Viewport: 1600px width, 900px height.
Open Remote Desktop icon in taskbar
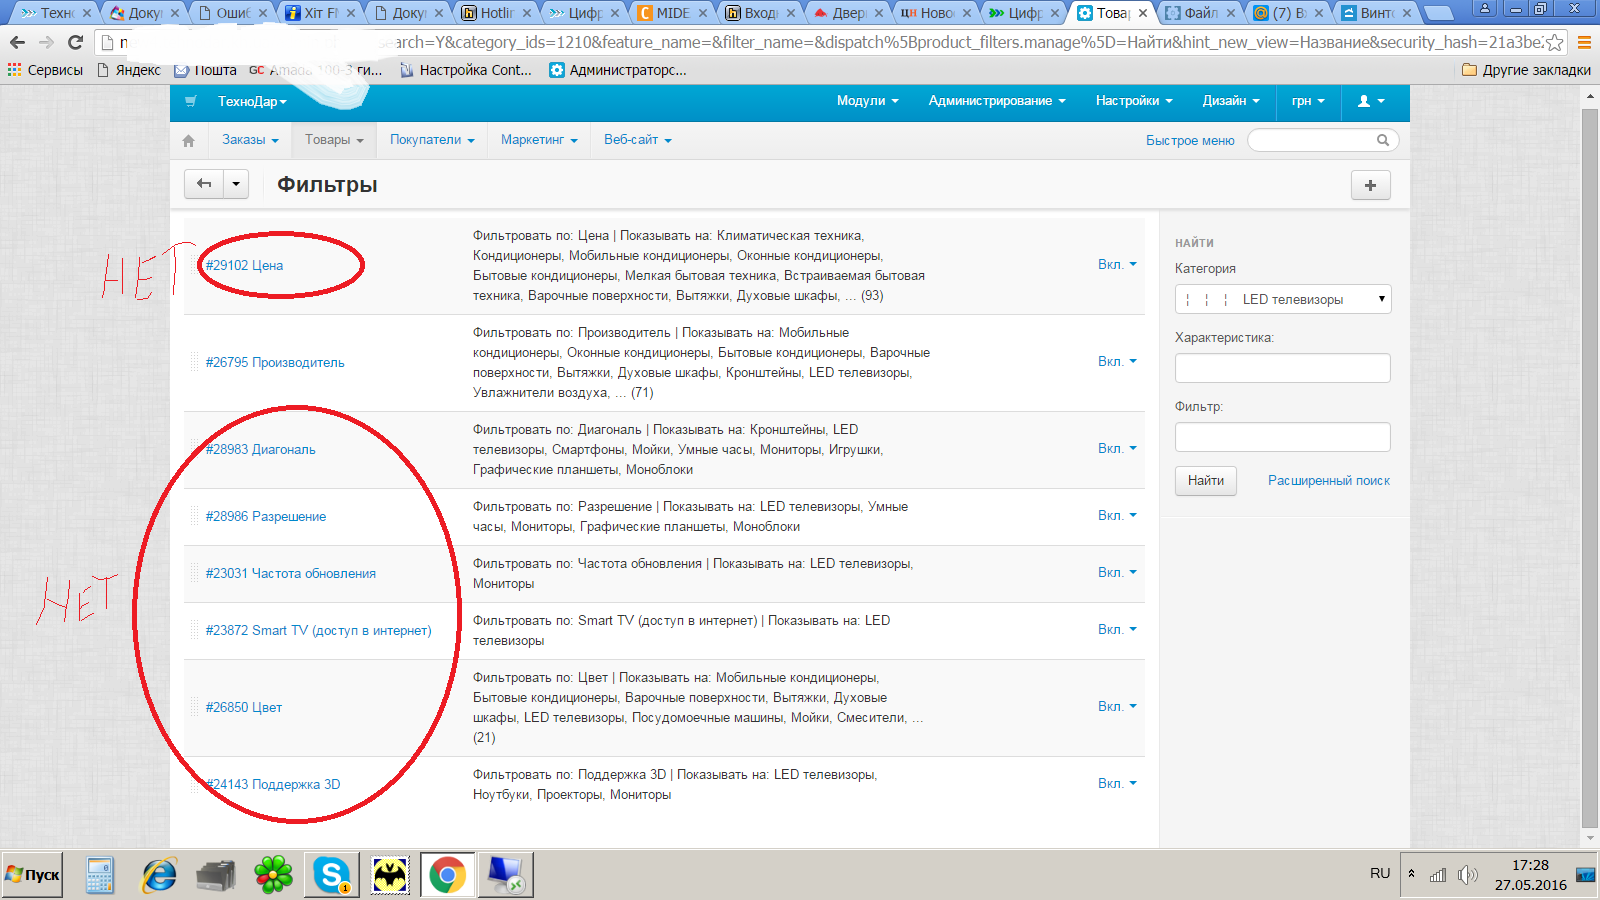click(x=506, y=875)
